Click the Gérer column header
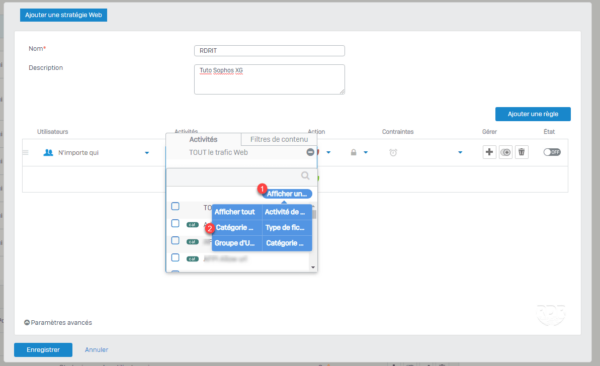Image resolution: width=600 pixels, height=366 pixels. point(489,132)
